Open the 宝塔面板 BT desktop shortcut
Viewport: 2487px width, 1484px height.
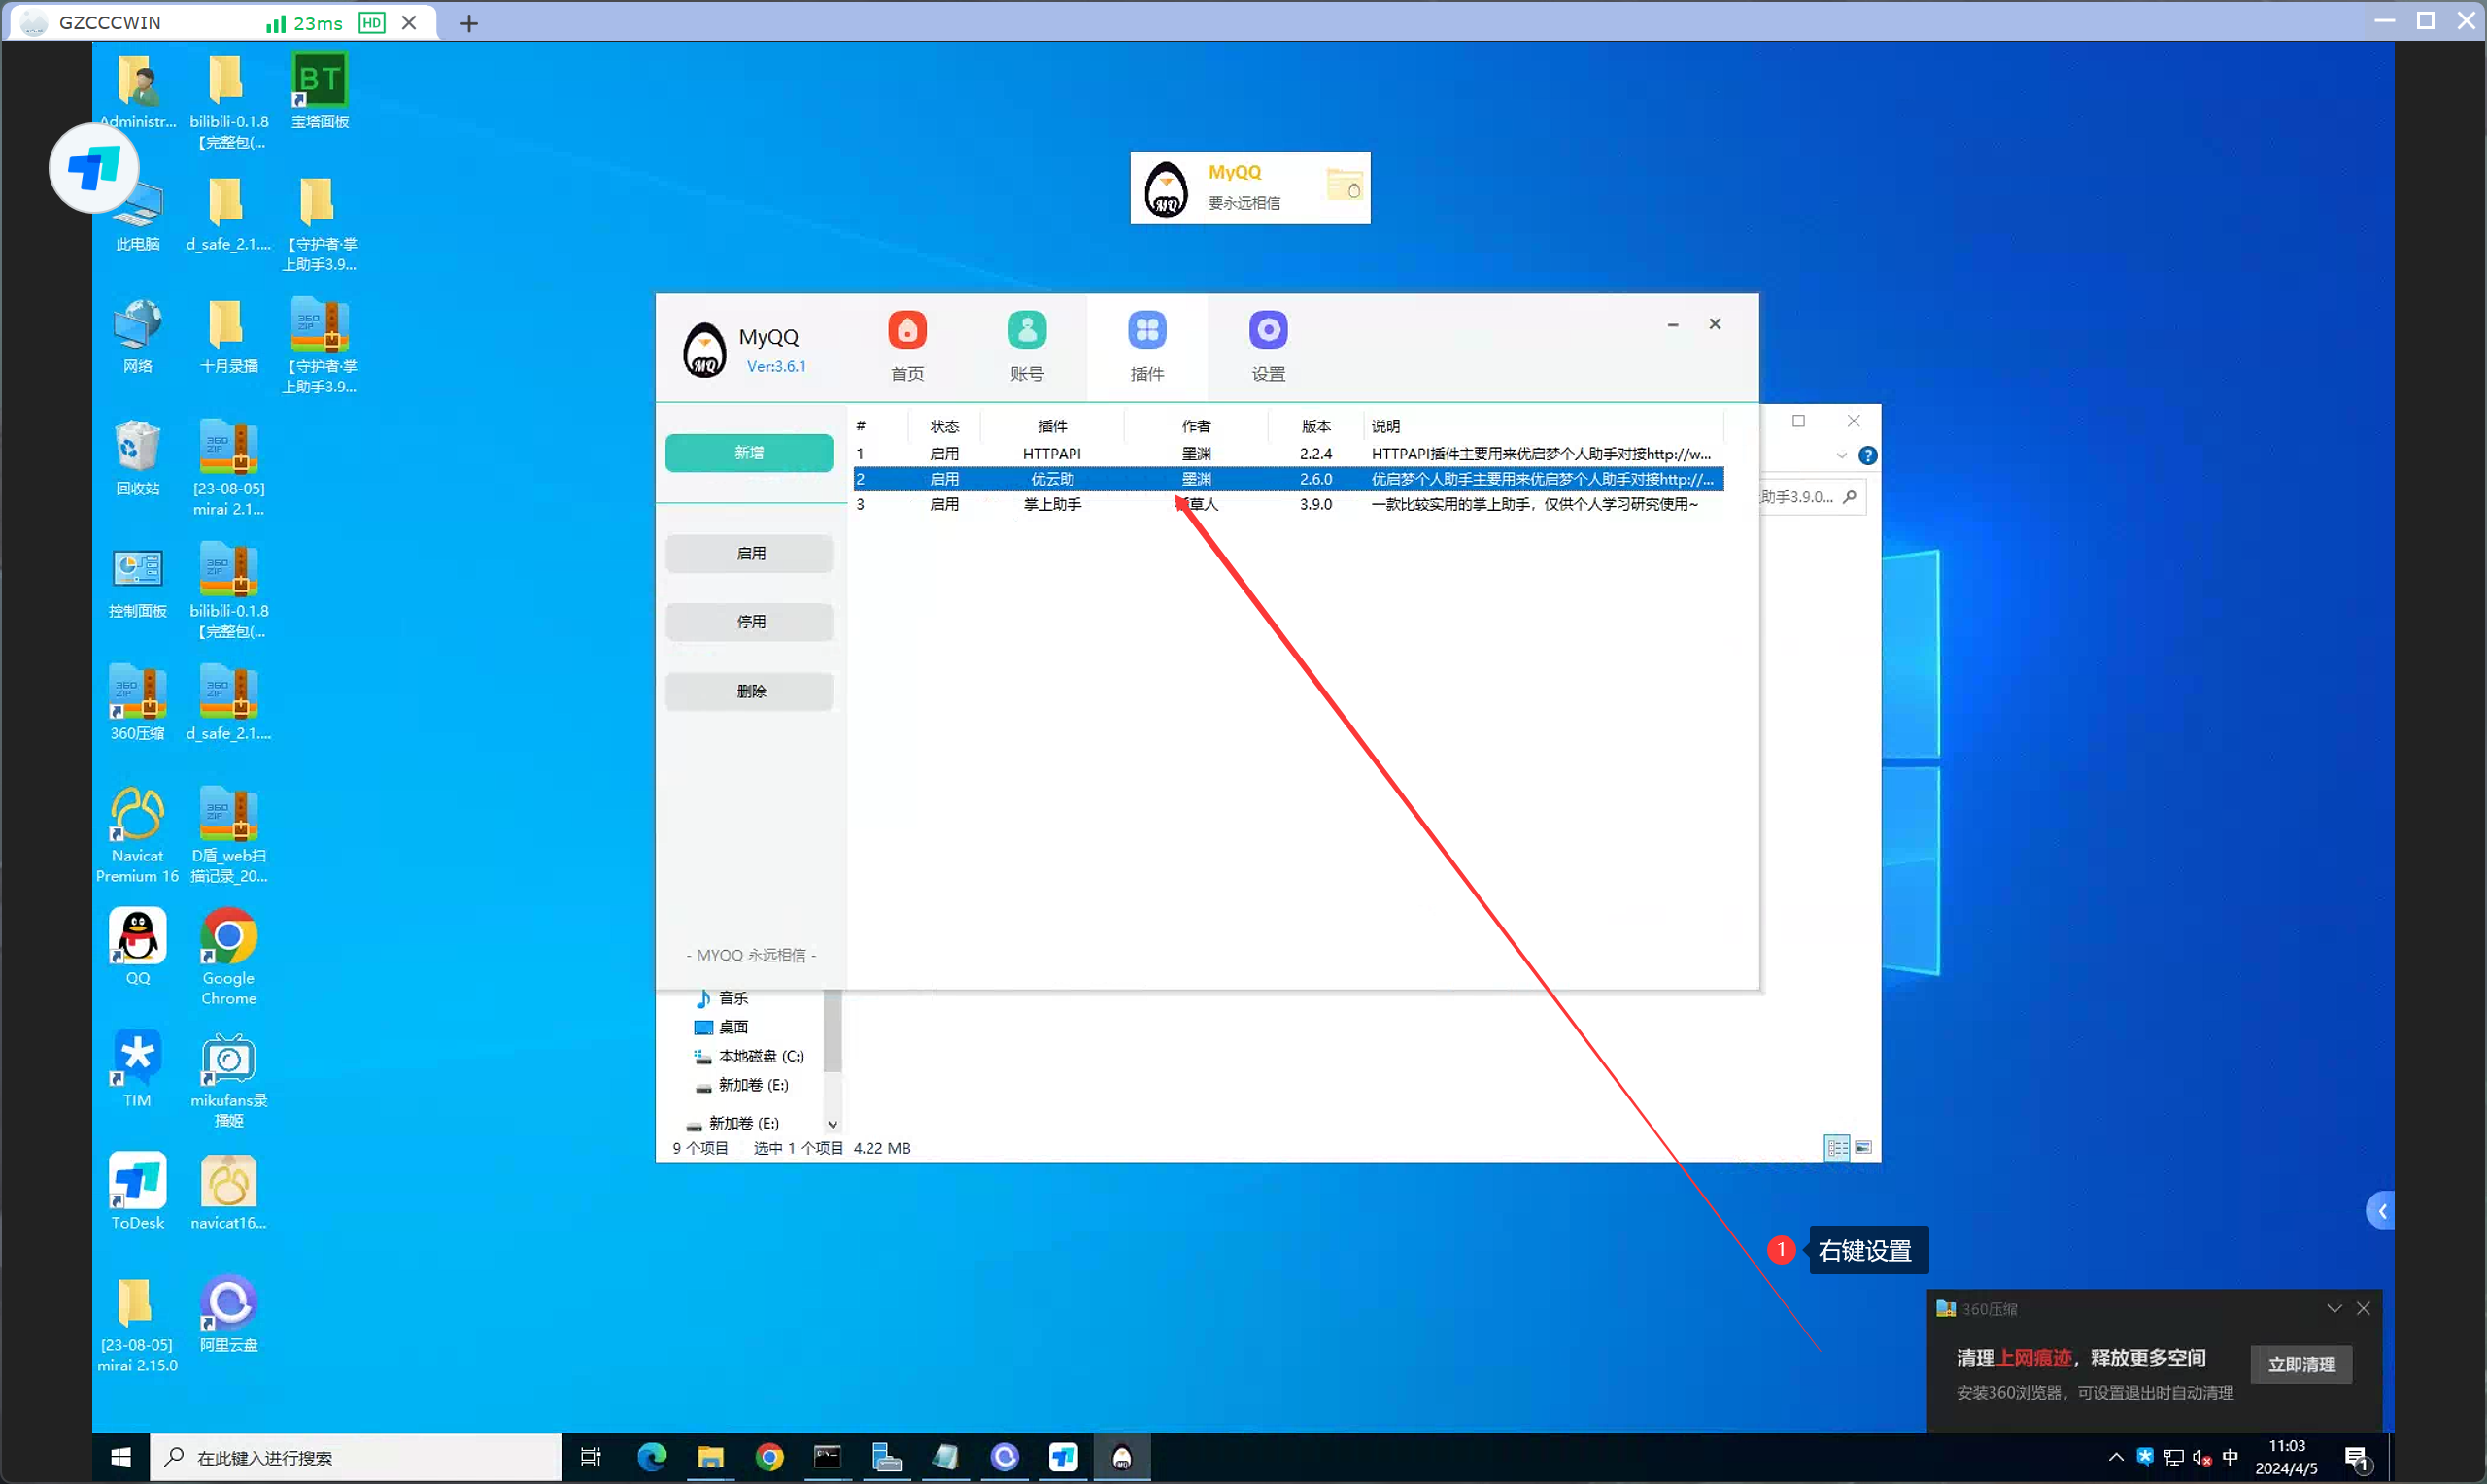320,92
